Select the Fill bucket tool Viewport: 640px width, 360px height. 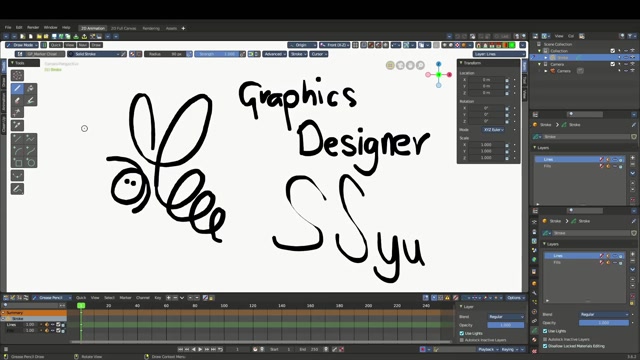(x=31, y=89)
